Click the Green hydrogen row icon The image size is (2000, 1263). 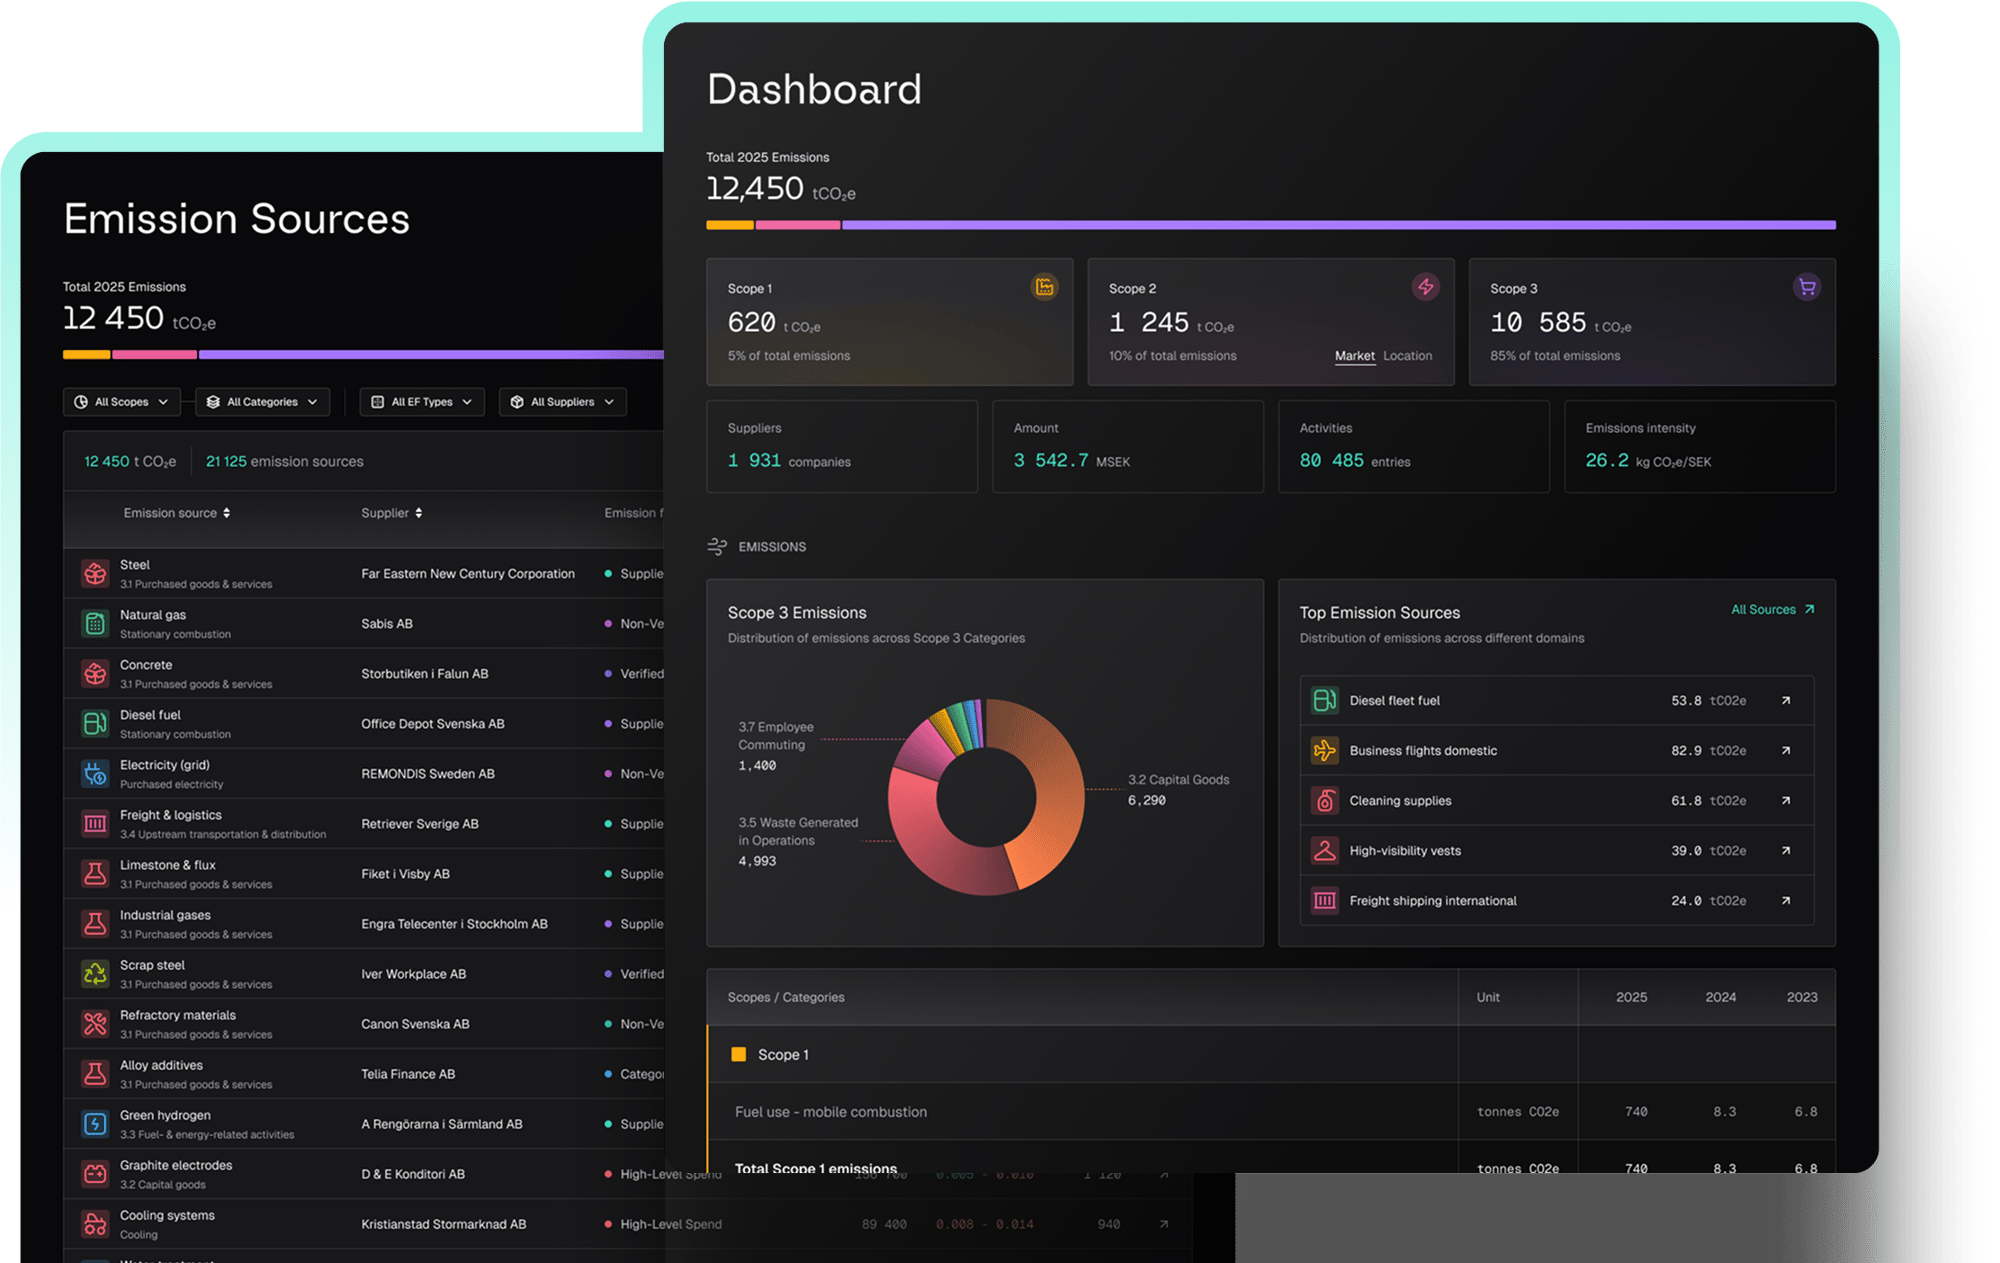95,1123
